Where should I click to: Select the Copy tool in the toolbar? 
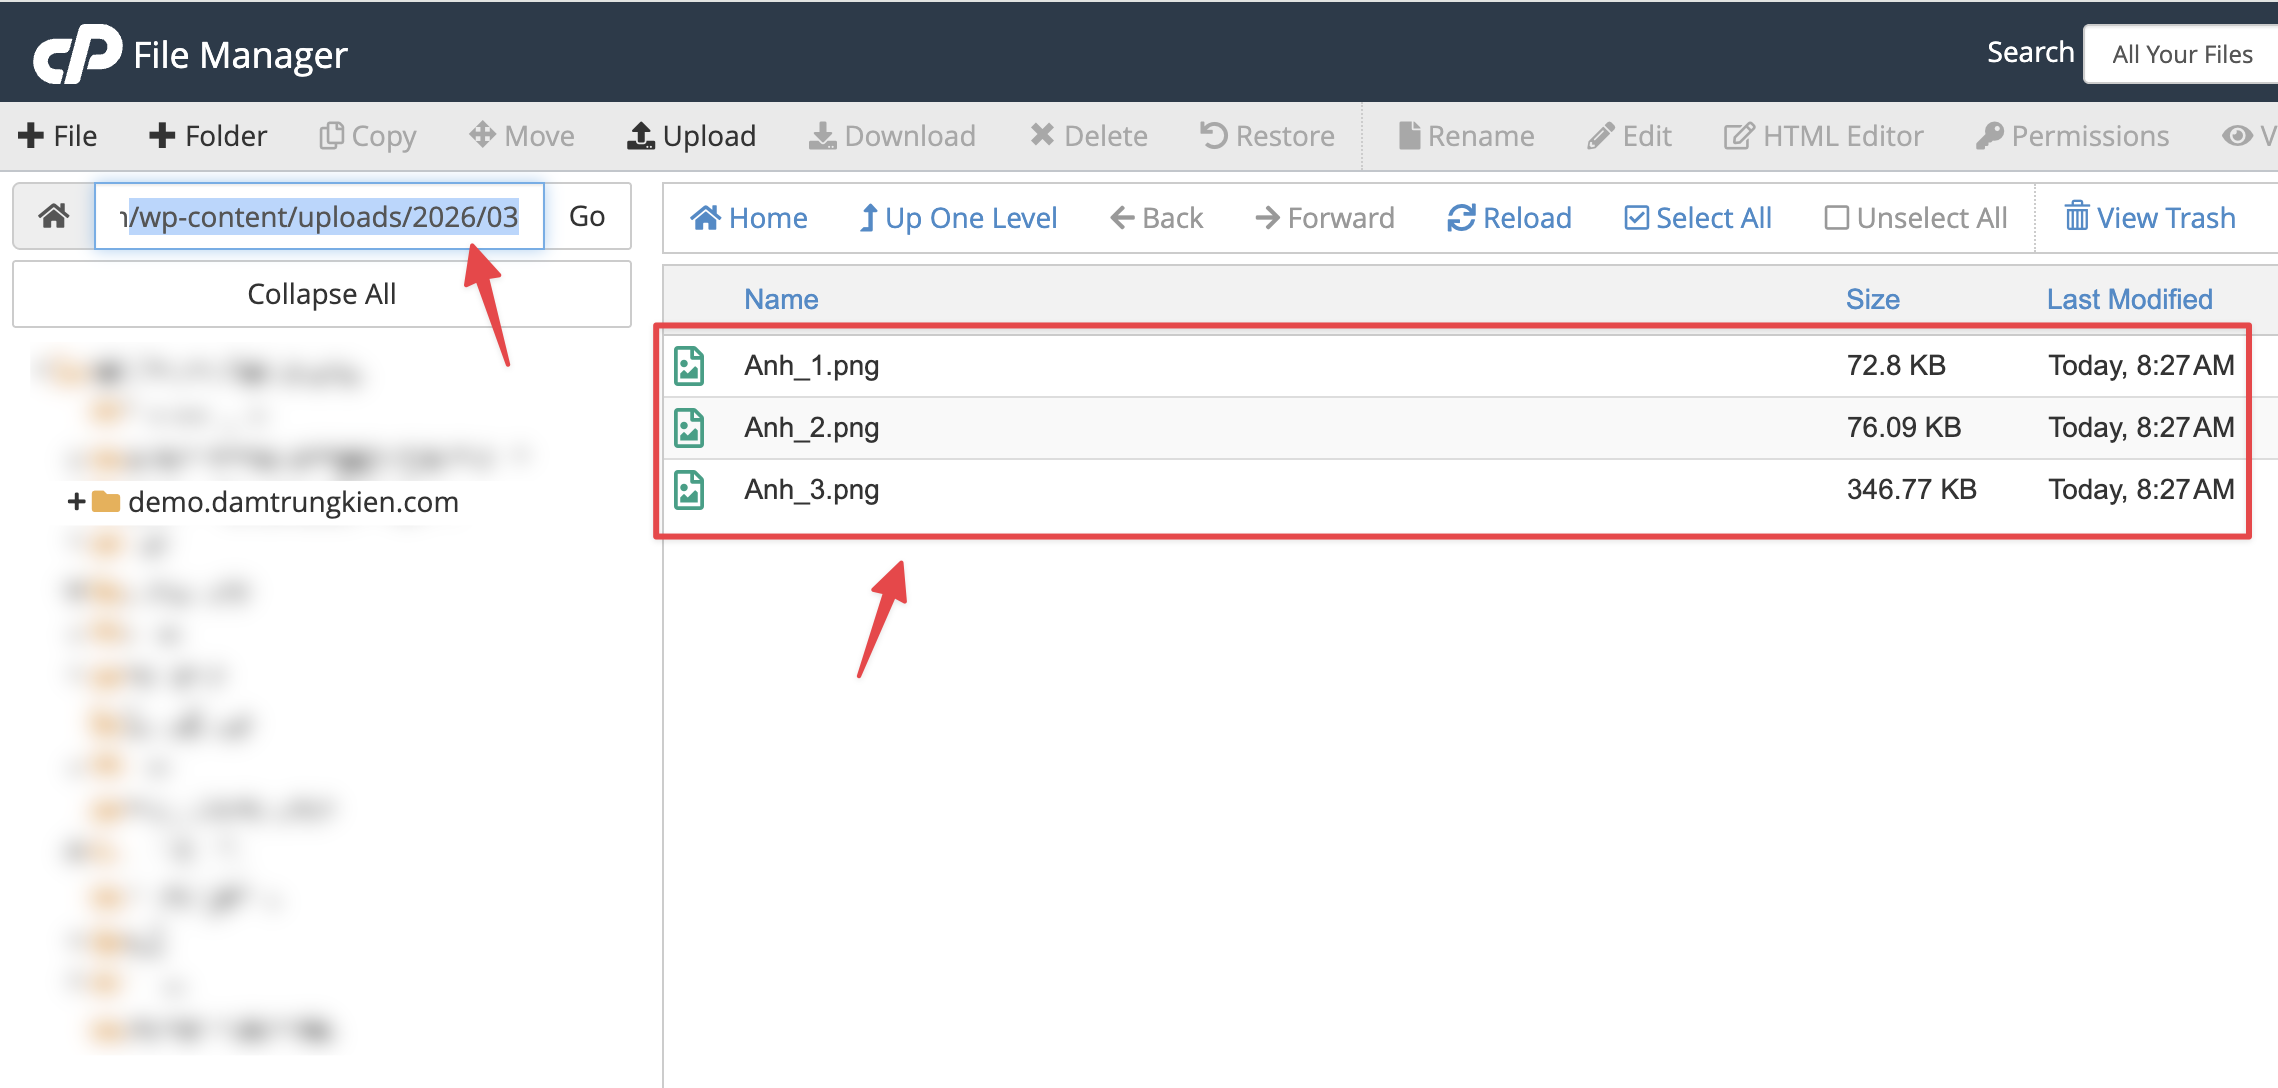tap(366, 135)
